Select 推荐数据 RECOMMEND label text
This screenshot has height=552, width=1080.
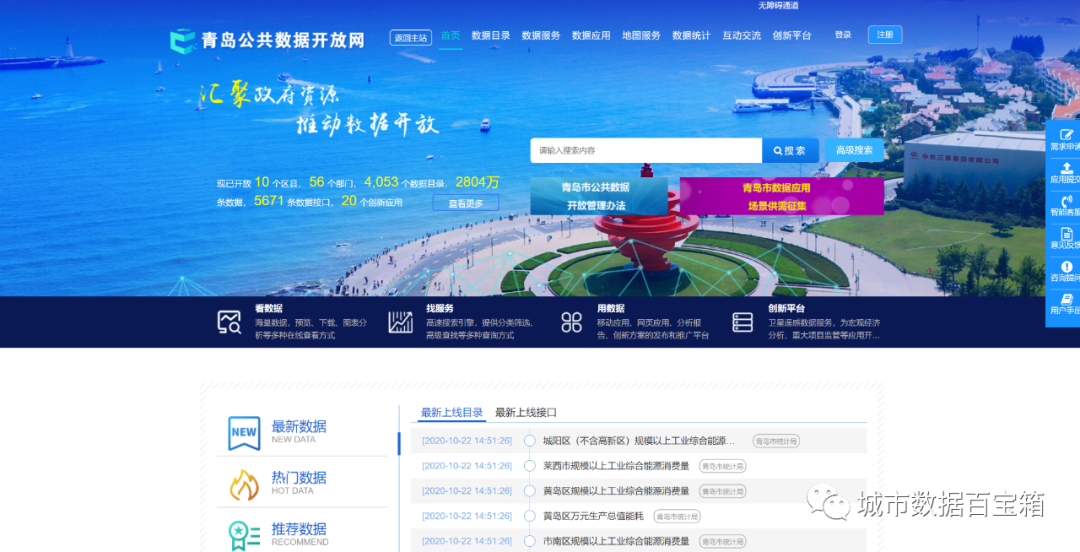pyautogui.click(x=300, y=534)
